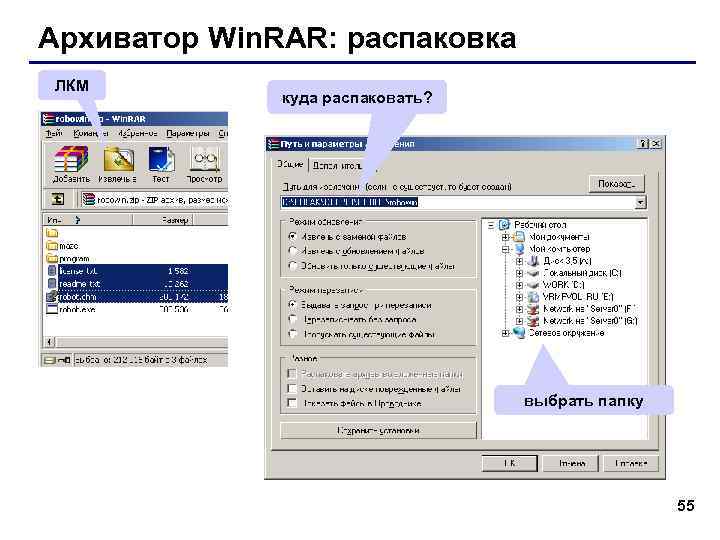Expand the Локальный диск (C:) node
The width and height of the screenshot is (720, 540).
pos(519,273)
